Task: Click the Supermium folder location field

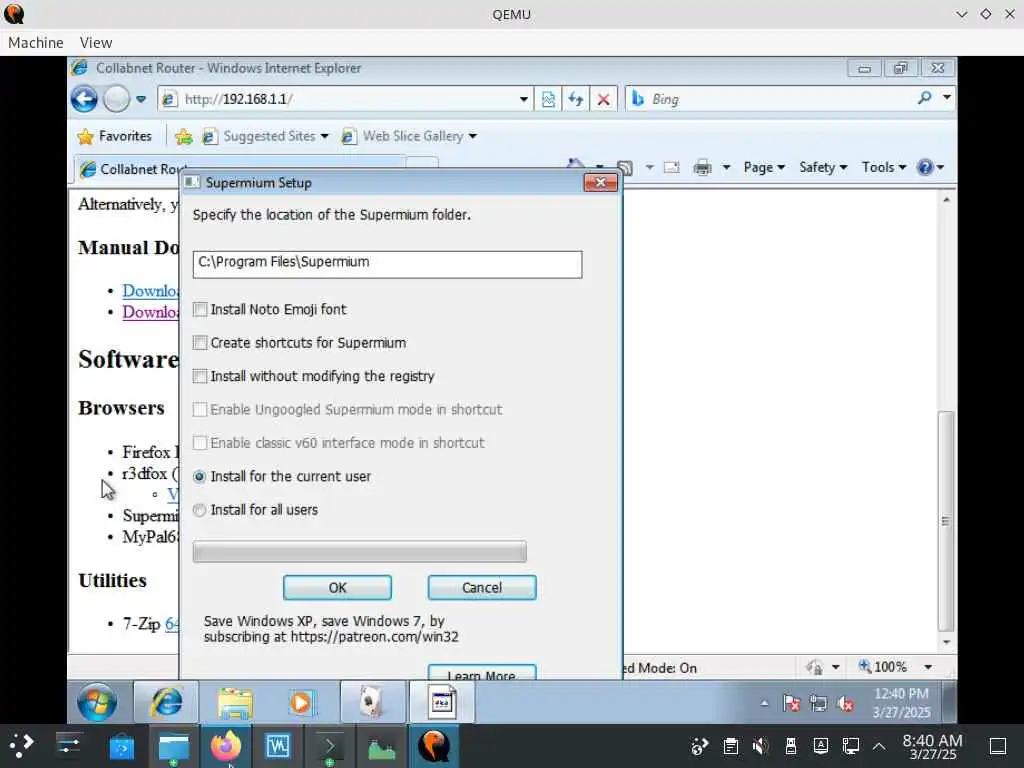Action: click(387, 264)
